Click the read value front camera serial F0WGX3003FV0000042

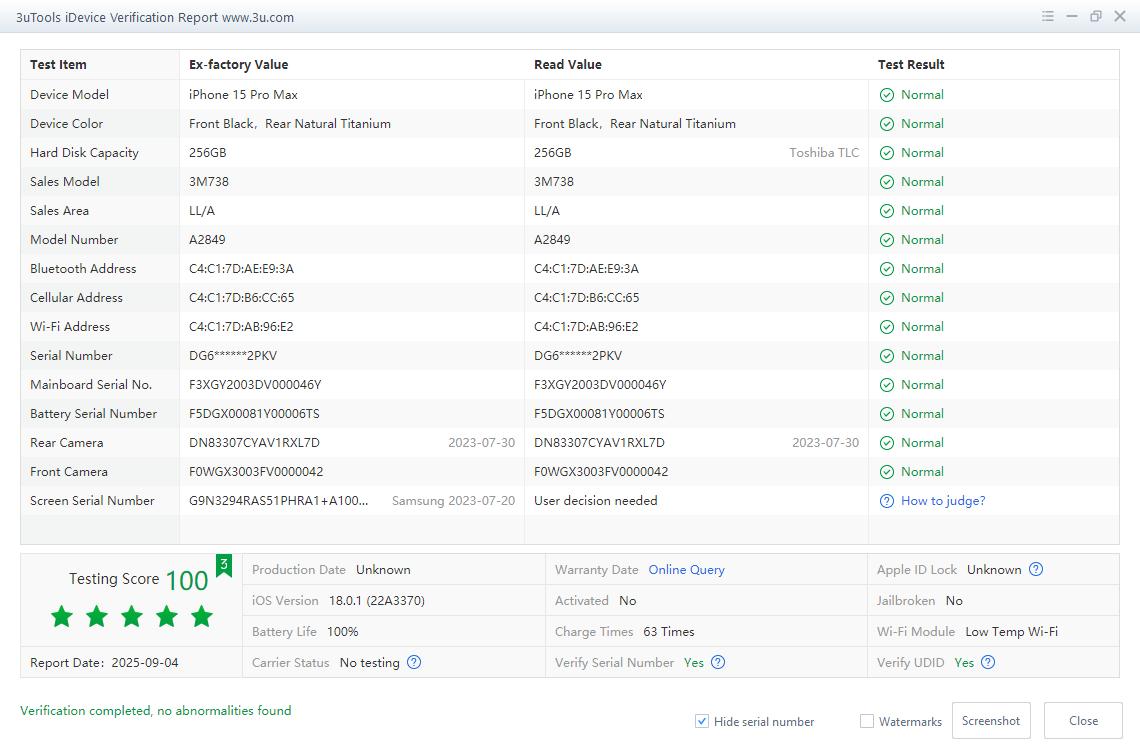(x=601, y=472)
